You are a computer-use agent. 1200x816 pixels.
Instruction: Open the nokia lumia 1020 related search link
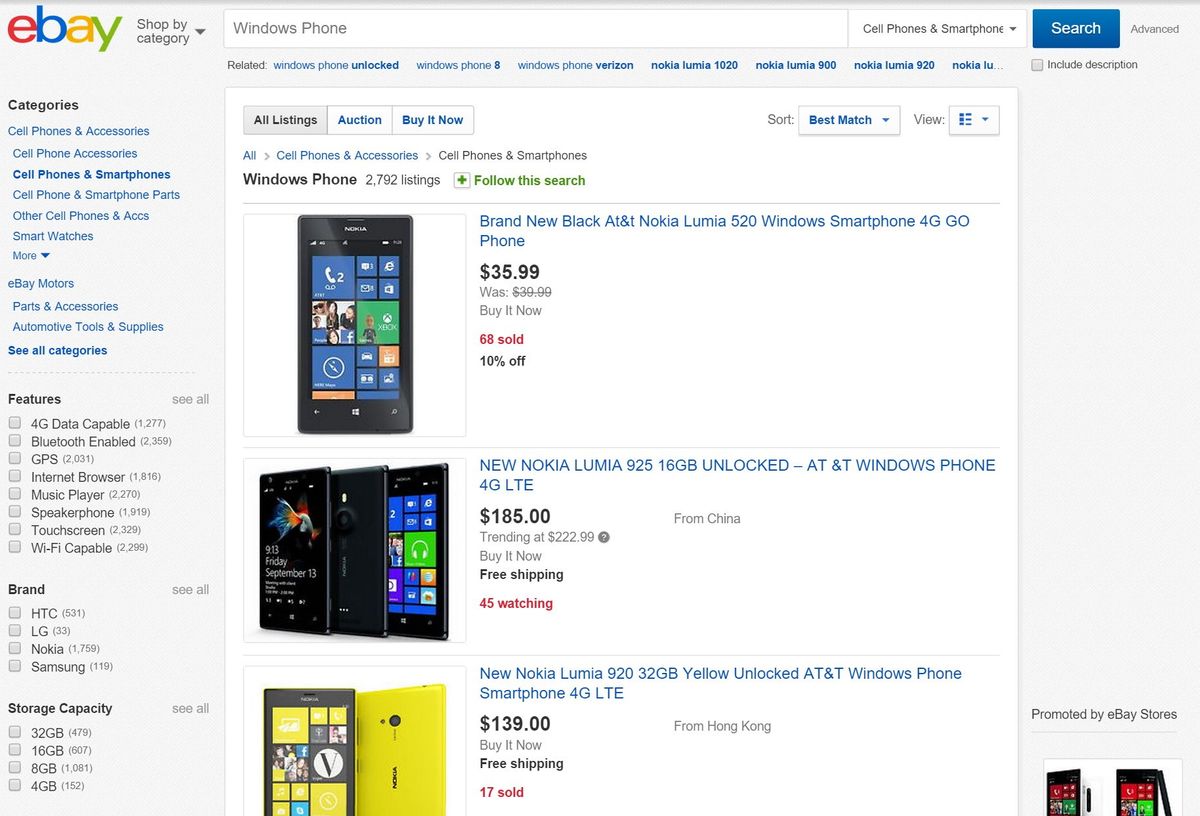tap(694, 64)
